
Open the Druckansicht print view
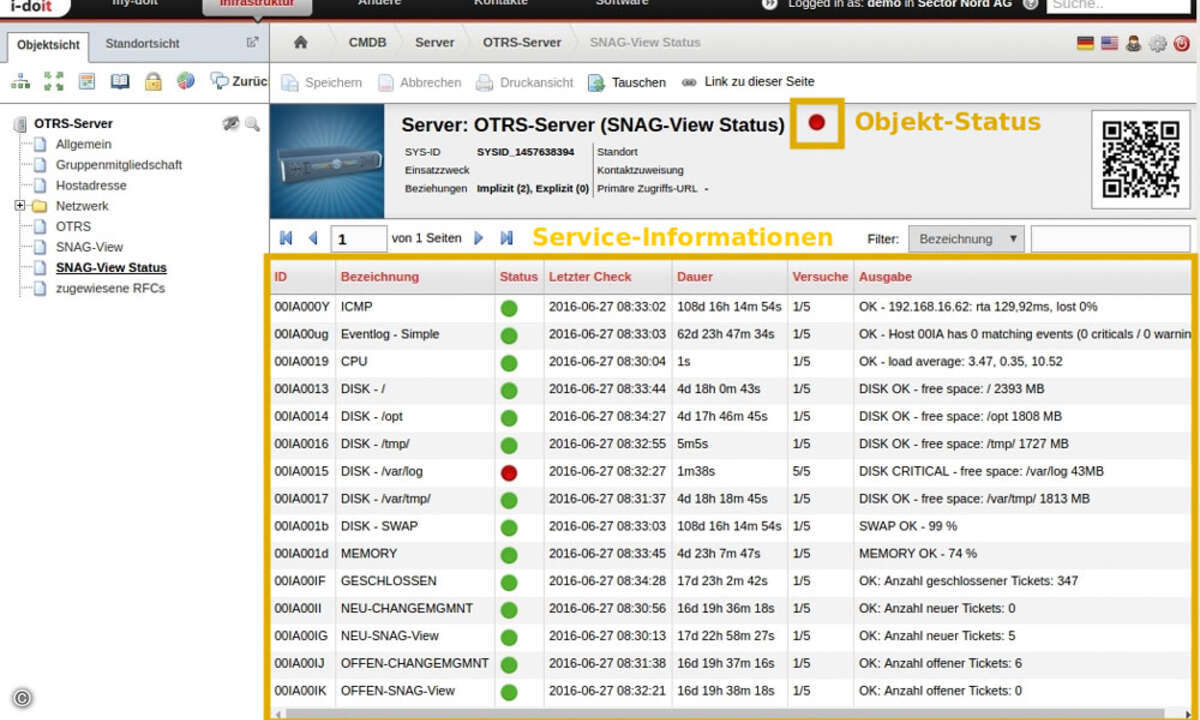tap(524, 82)
